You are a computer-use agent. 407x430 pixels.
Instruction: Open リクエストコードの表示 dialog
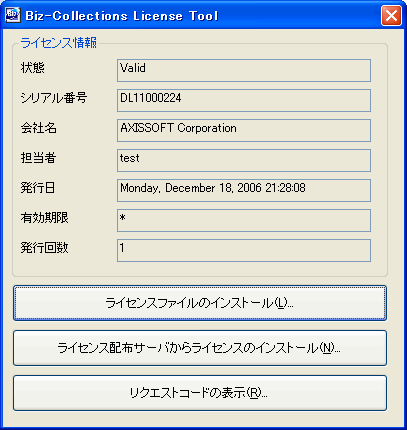tap(200, 393)
